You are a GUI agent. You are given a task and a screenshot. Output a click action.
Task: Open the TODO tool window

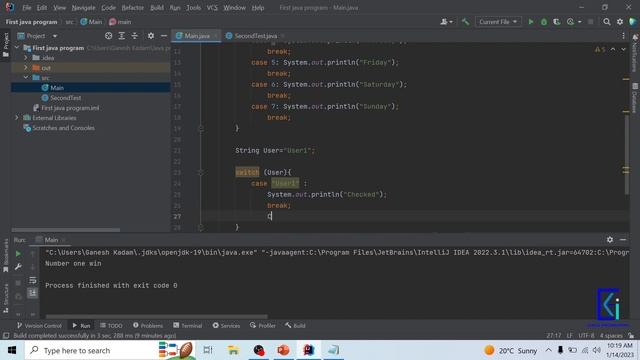tap(111, 325)
